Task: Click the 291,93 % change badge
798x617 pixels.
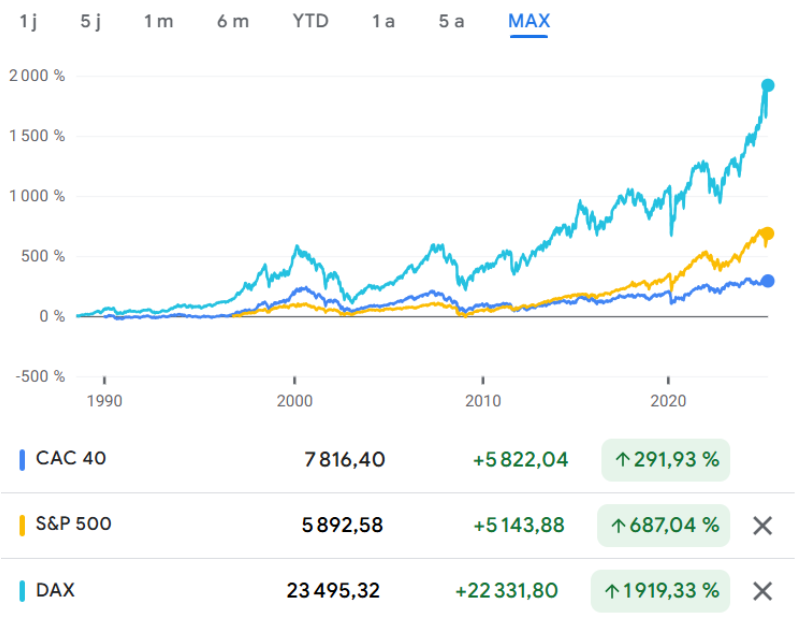Action: click(666, 460)
